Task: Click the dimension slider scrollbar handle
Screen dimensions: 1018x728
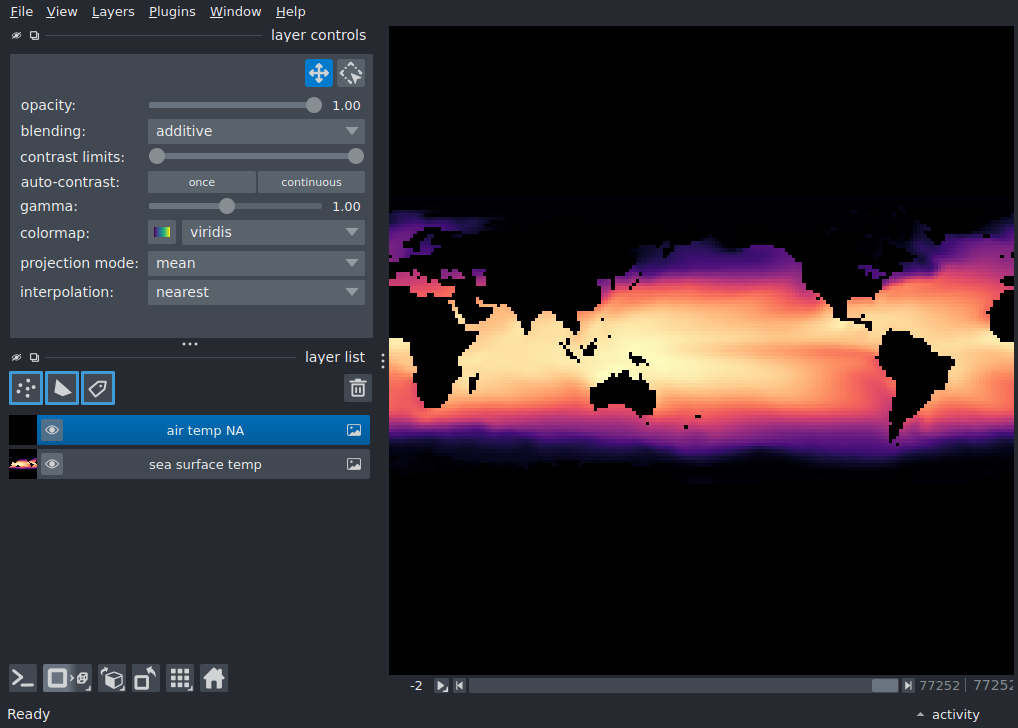Action: pyautogui.click(x=885, y=686)
